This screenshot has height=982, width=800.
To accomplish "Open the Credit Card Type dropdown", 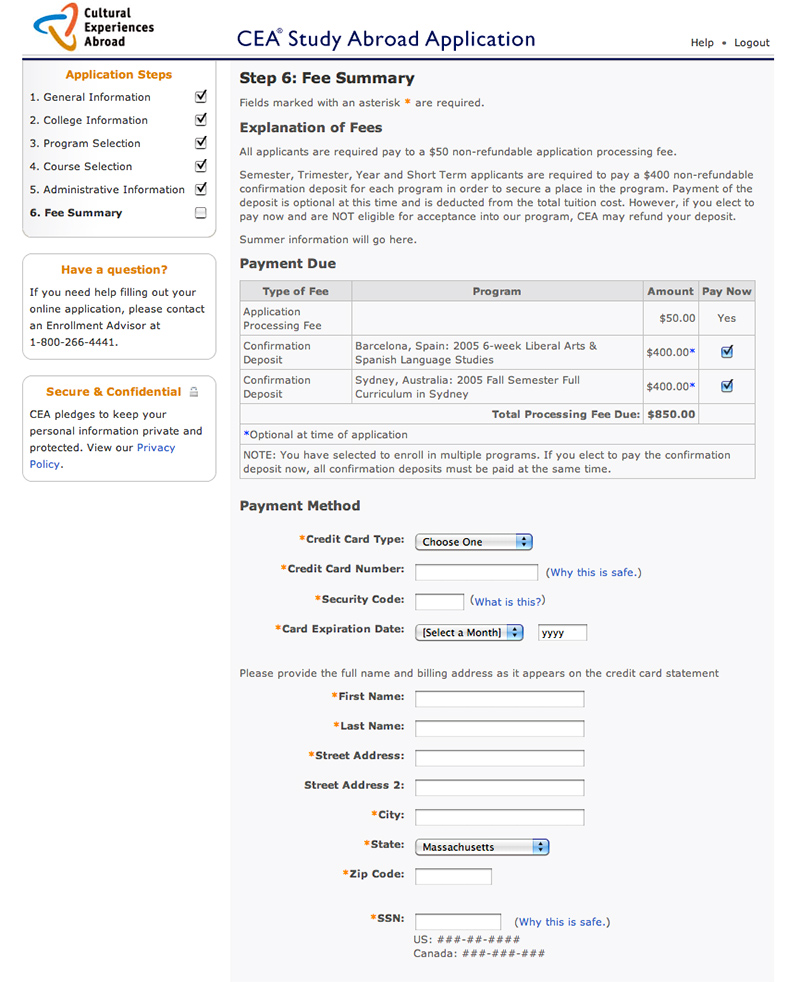I will pos(474,542).
